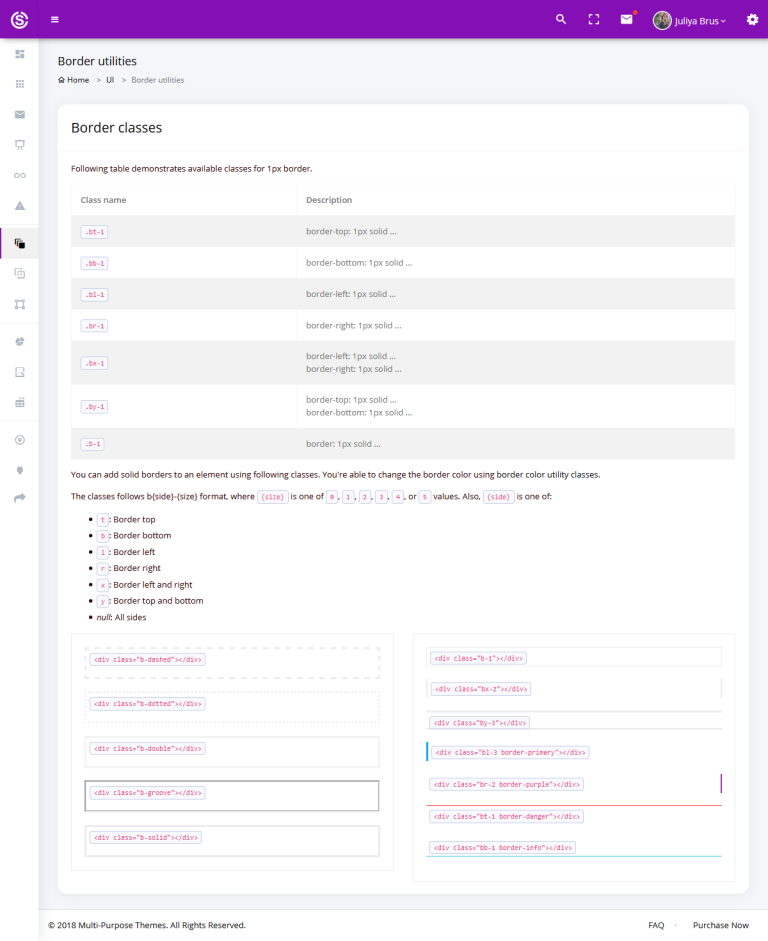
Task: Click the infinity icon in sidebar
Action: coord(19,175)
